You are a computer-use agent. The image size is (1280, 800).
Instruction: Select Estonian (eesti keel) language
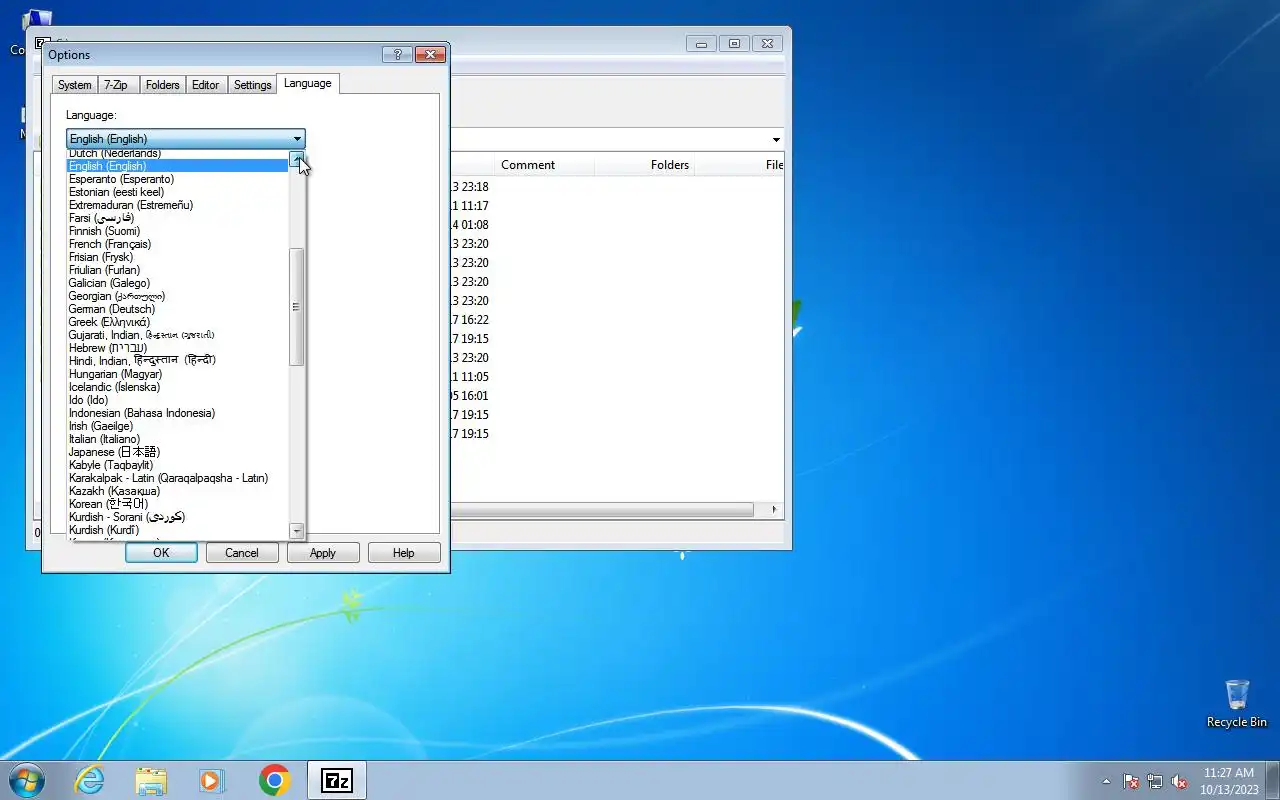pos(178,192)
